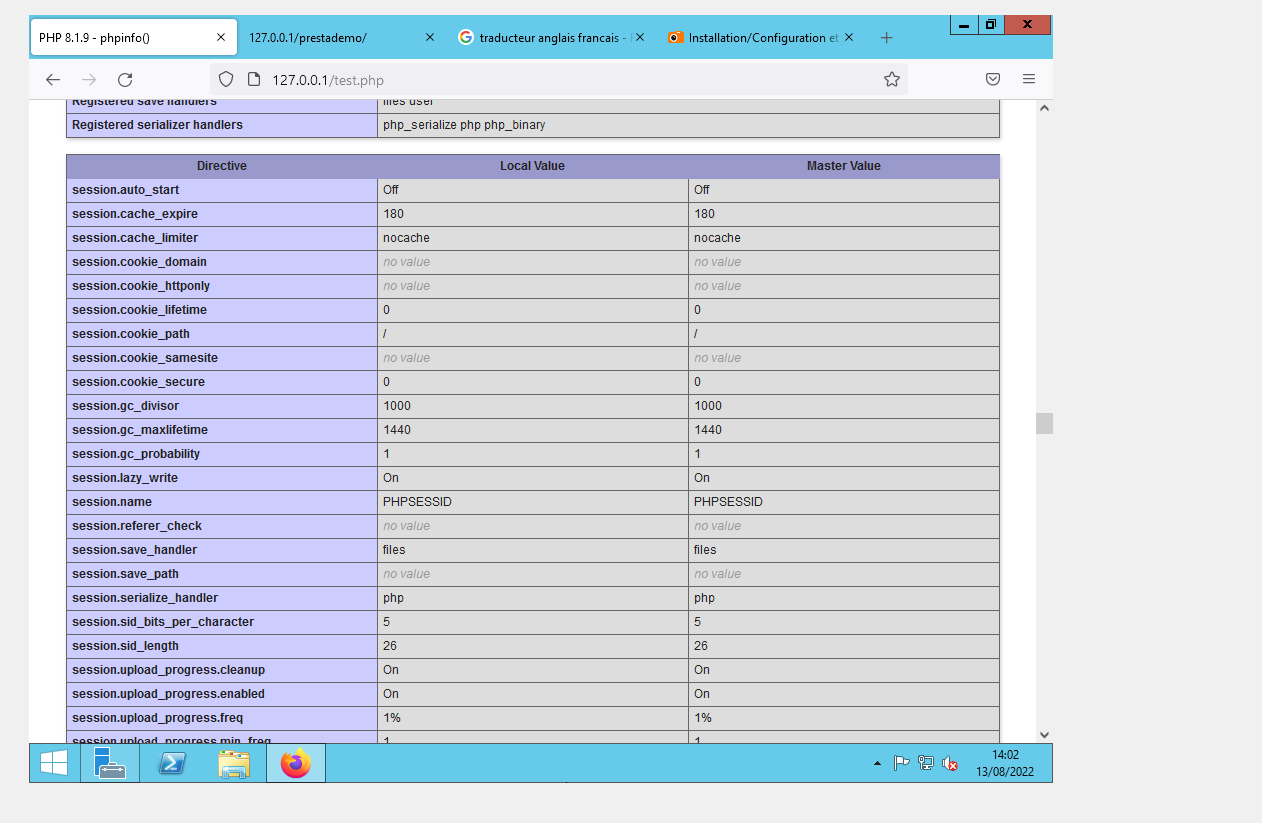Image resolution: width=1262 pixels, height=823 pixels.
Task: Open the Pocket save icon
Action: click(993, 80)
